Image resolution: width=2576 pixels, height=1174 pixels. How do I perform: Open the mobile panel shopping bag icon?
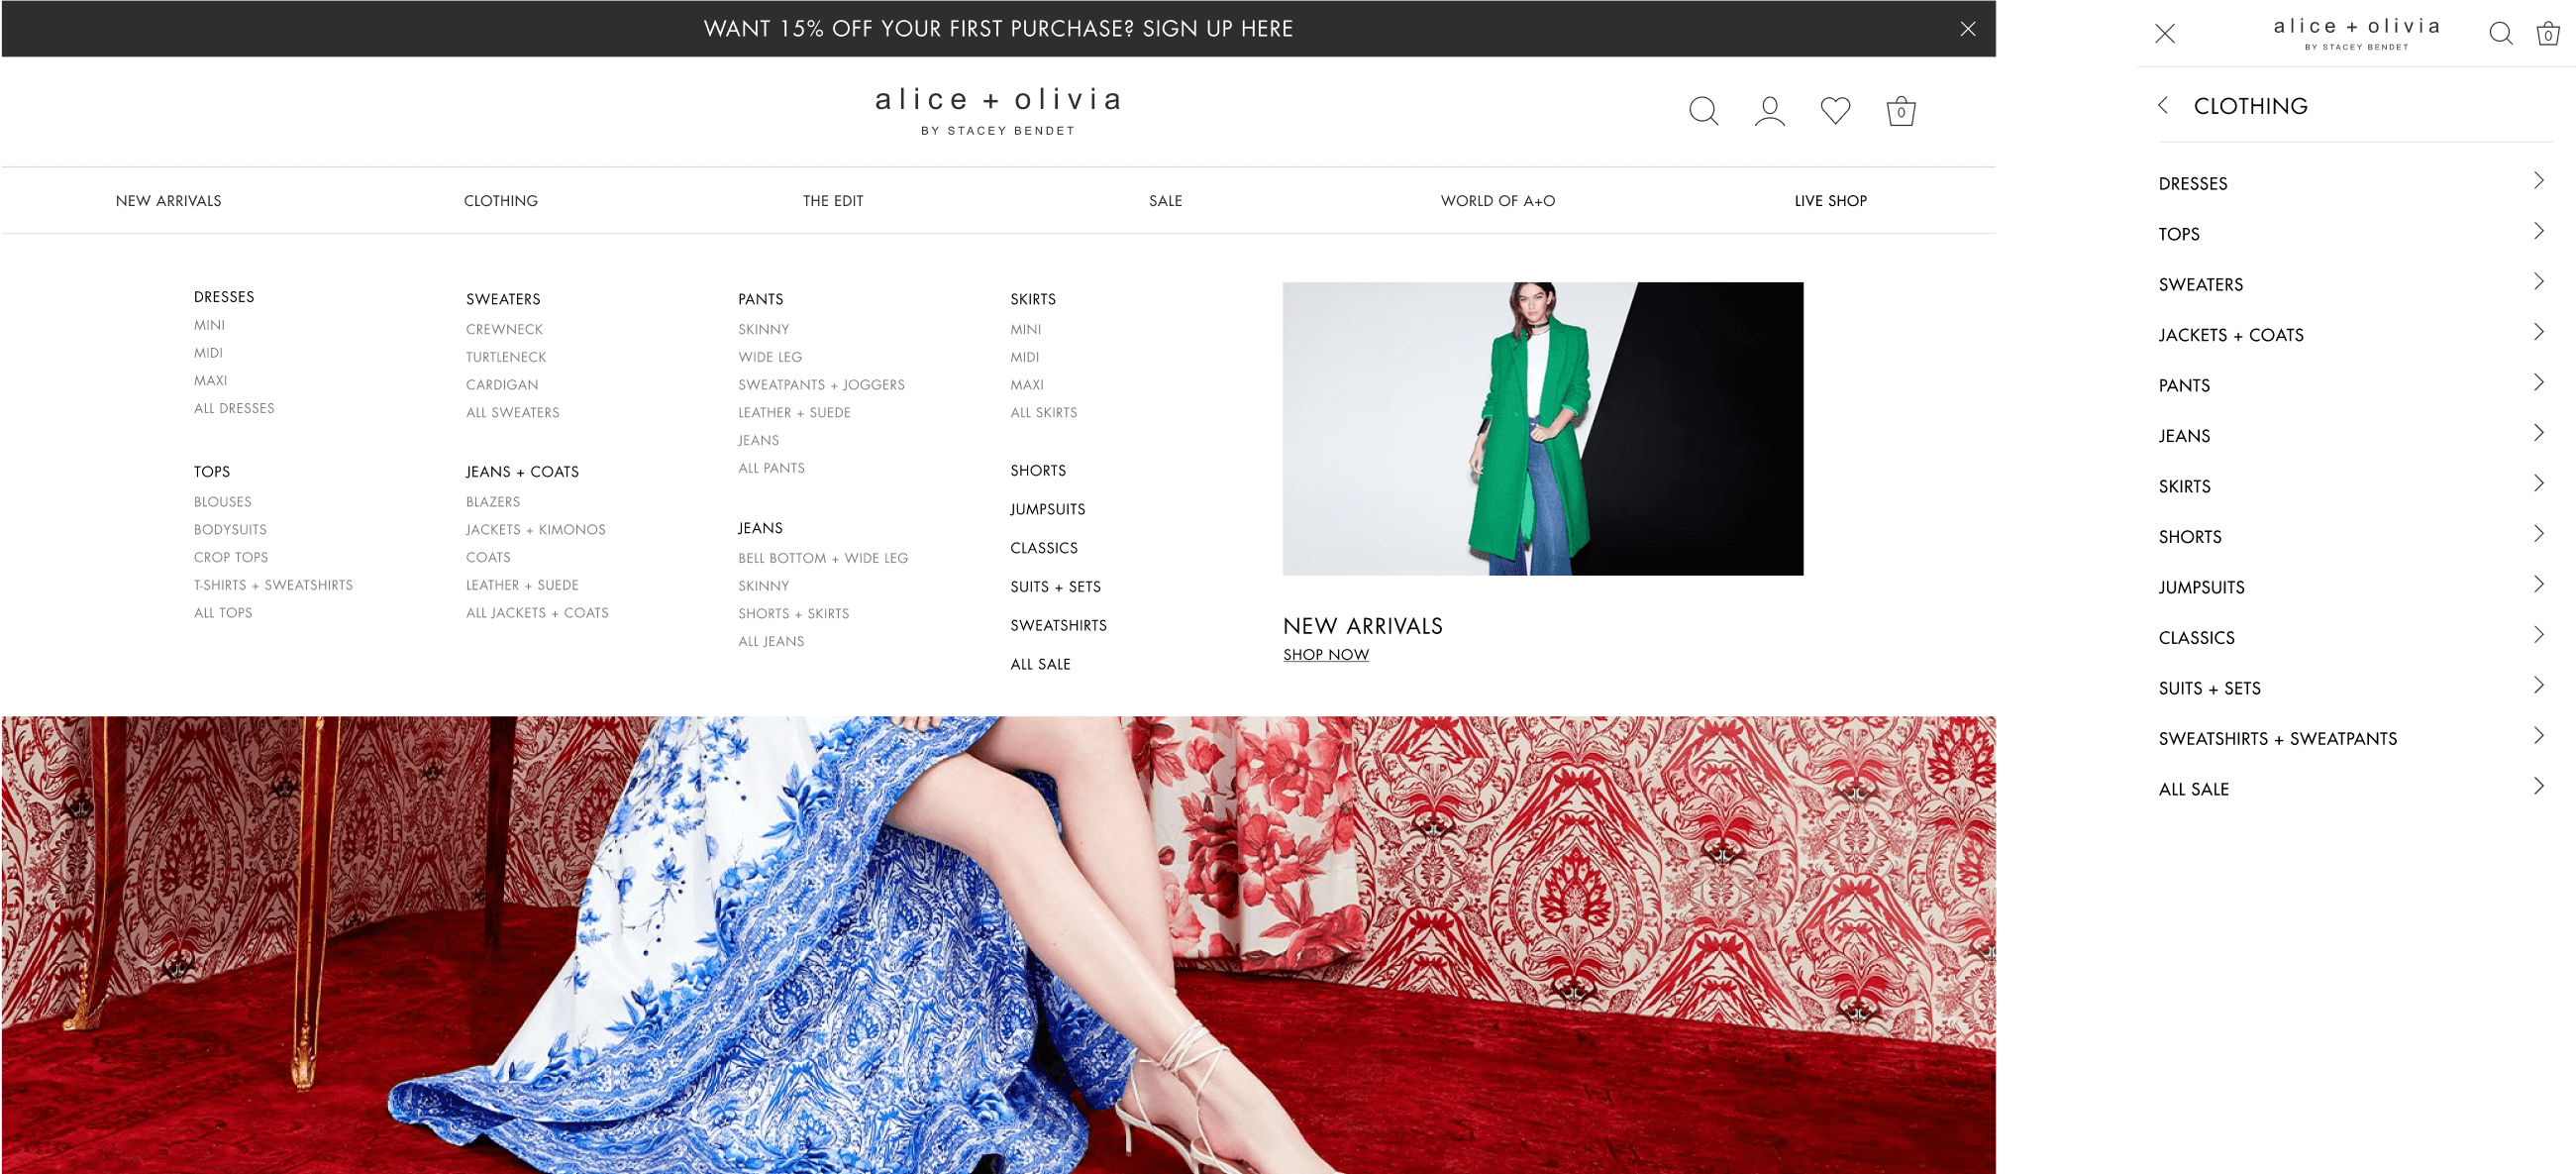[2547, 34]
